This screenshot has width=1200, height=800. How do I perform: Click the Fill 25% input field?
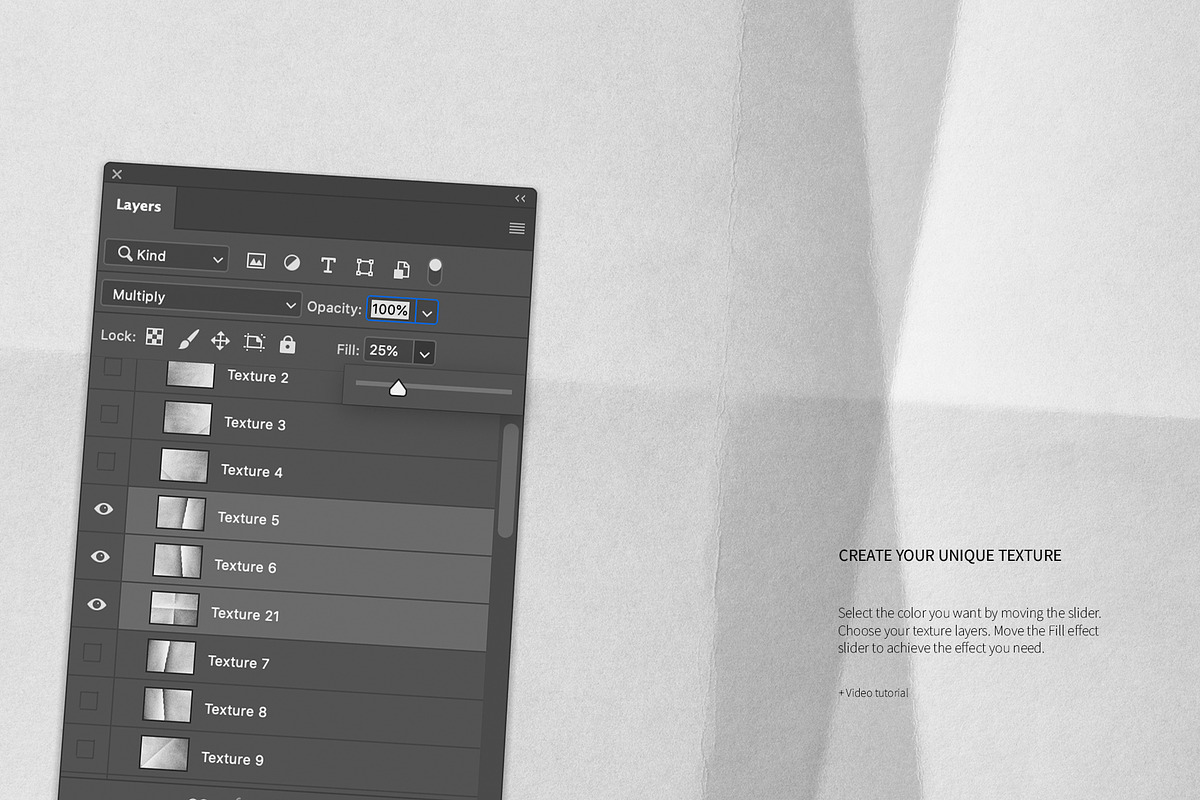388,350
